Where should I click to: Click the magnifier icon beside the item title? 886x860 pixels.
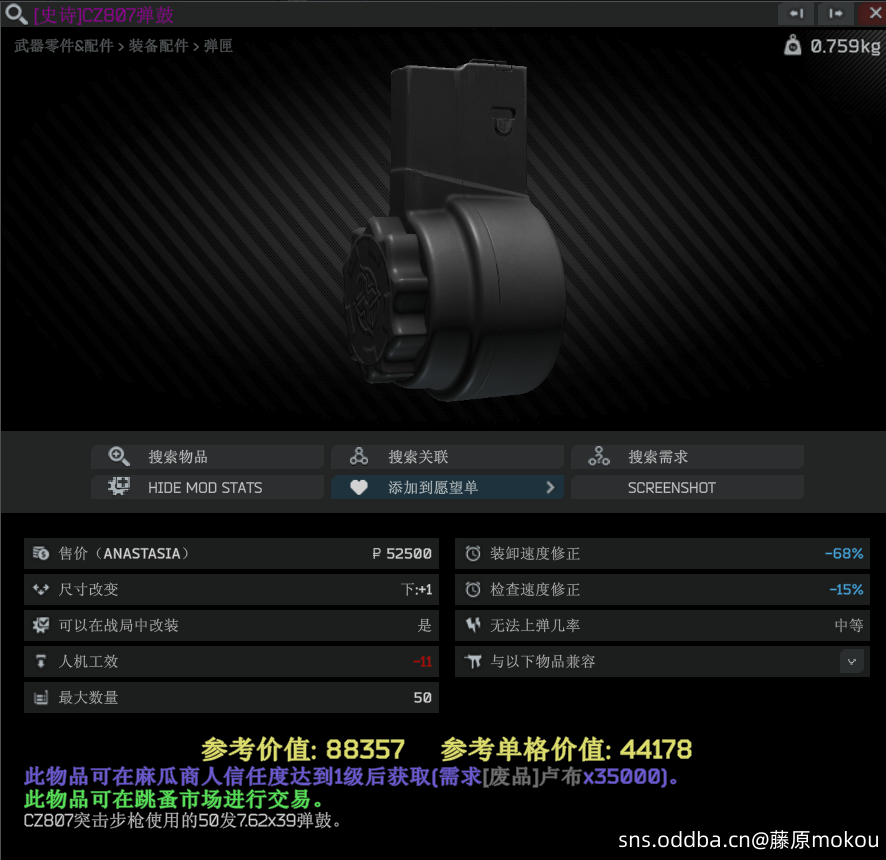pos(15,15)
